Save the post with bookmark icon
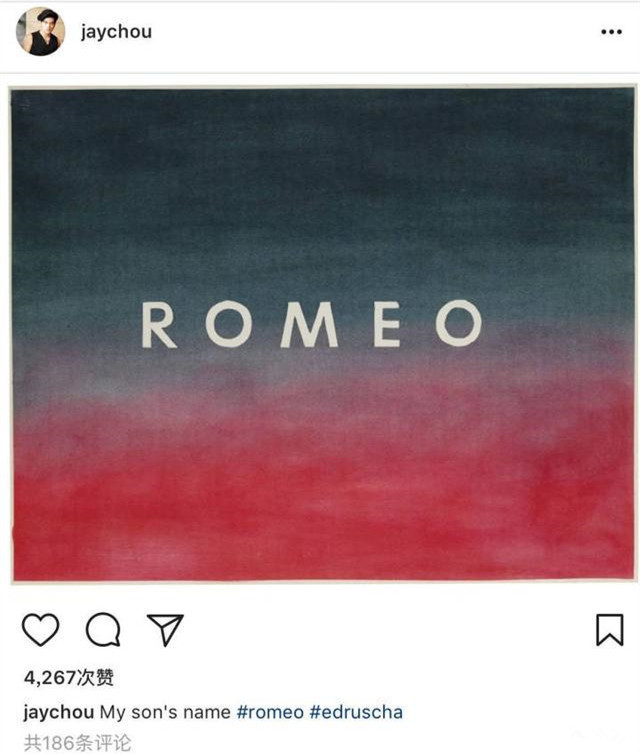This screenshot has height=754, width=640. 610,629
